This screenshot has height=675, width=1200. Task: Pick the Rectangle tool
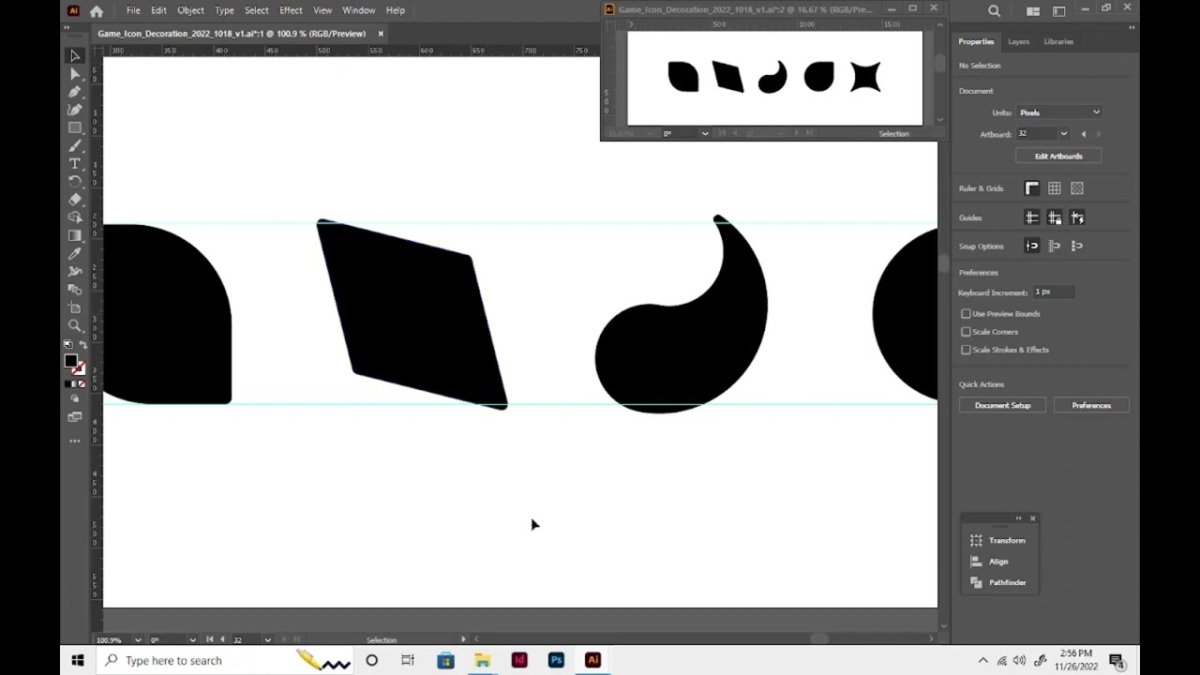75,128
